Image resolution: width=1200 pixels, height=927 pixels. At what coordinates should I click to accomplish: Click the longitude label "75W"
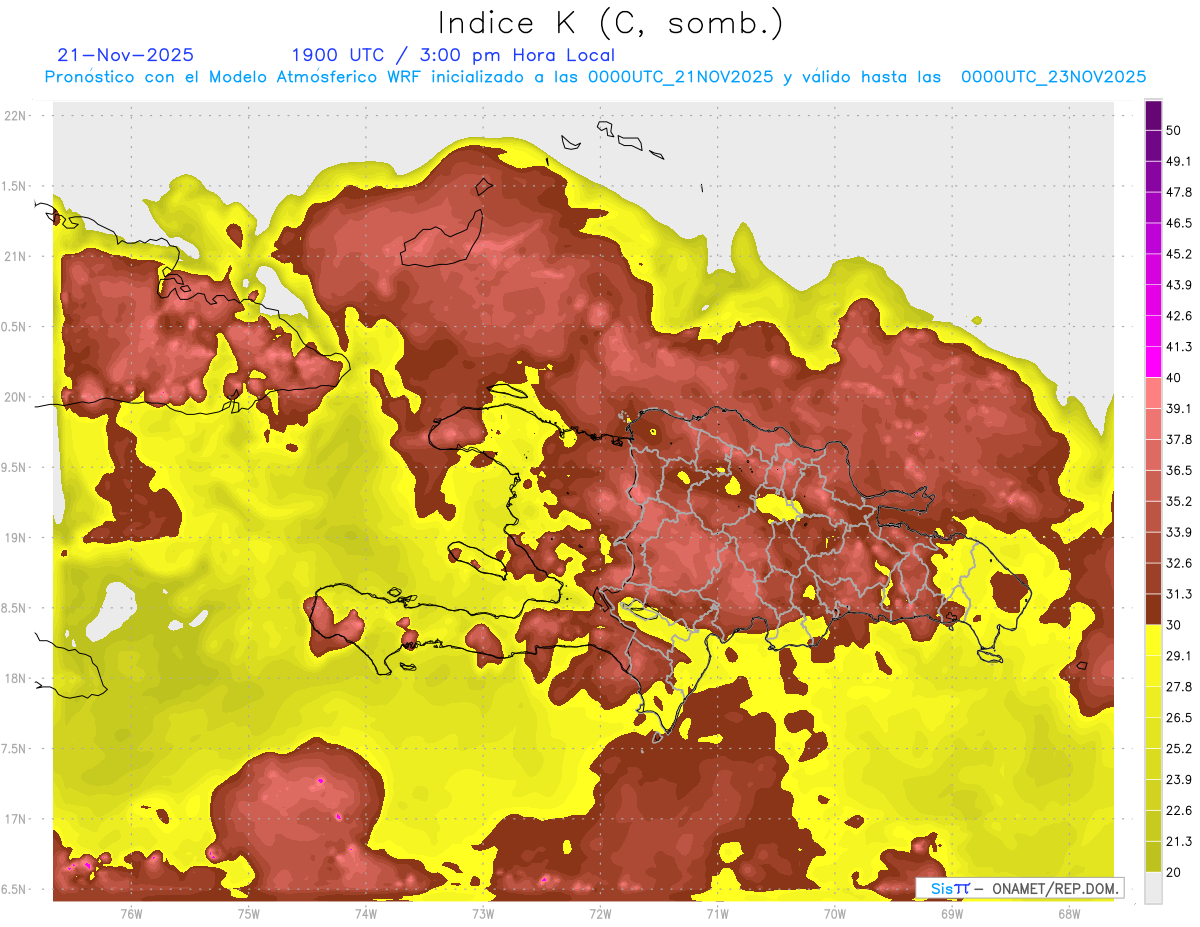249,914
